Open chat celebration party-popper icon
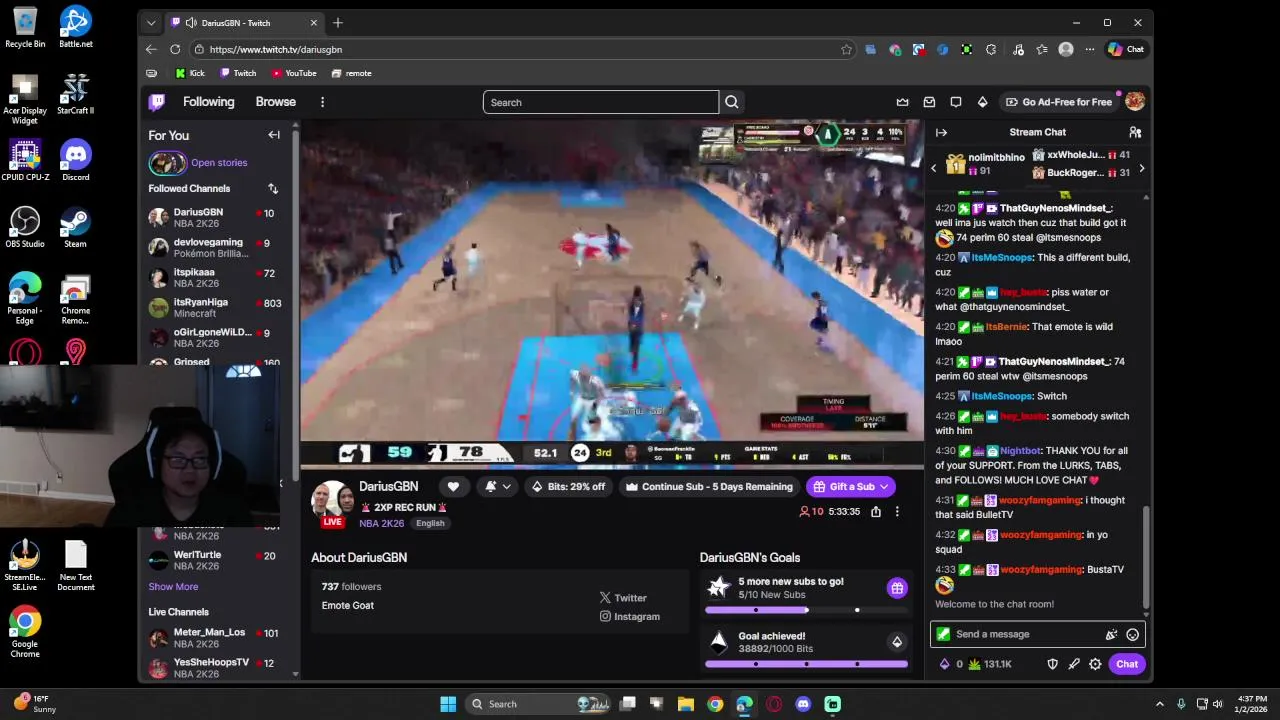Screen dimensions: 1280x720 click(x=1111, y=634)
